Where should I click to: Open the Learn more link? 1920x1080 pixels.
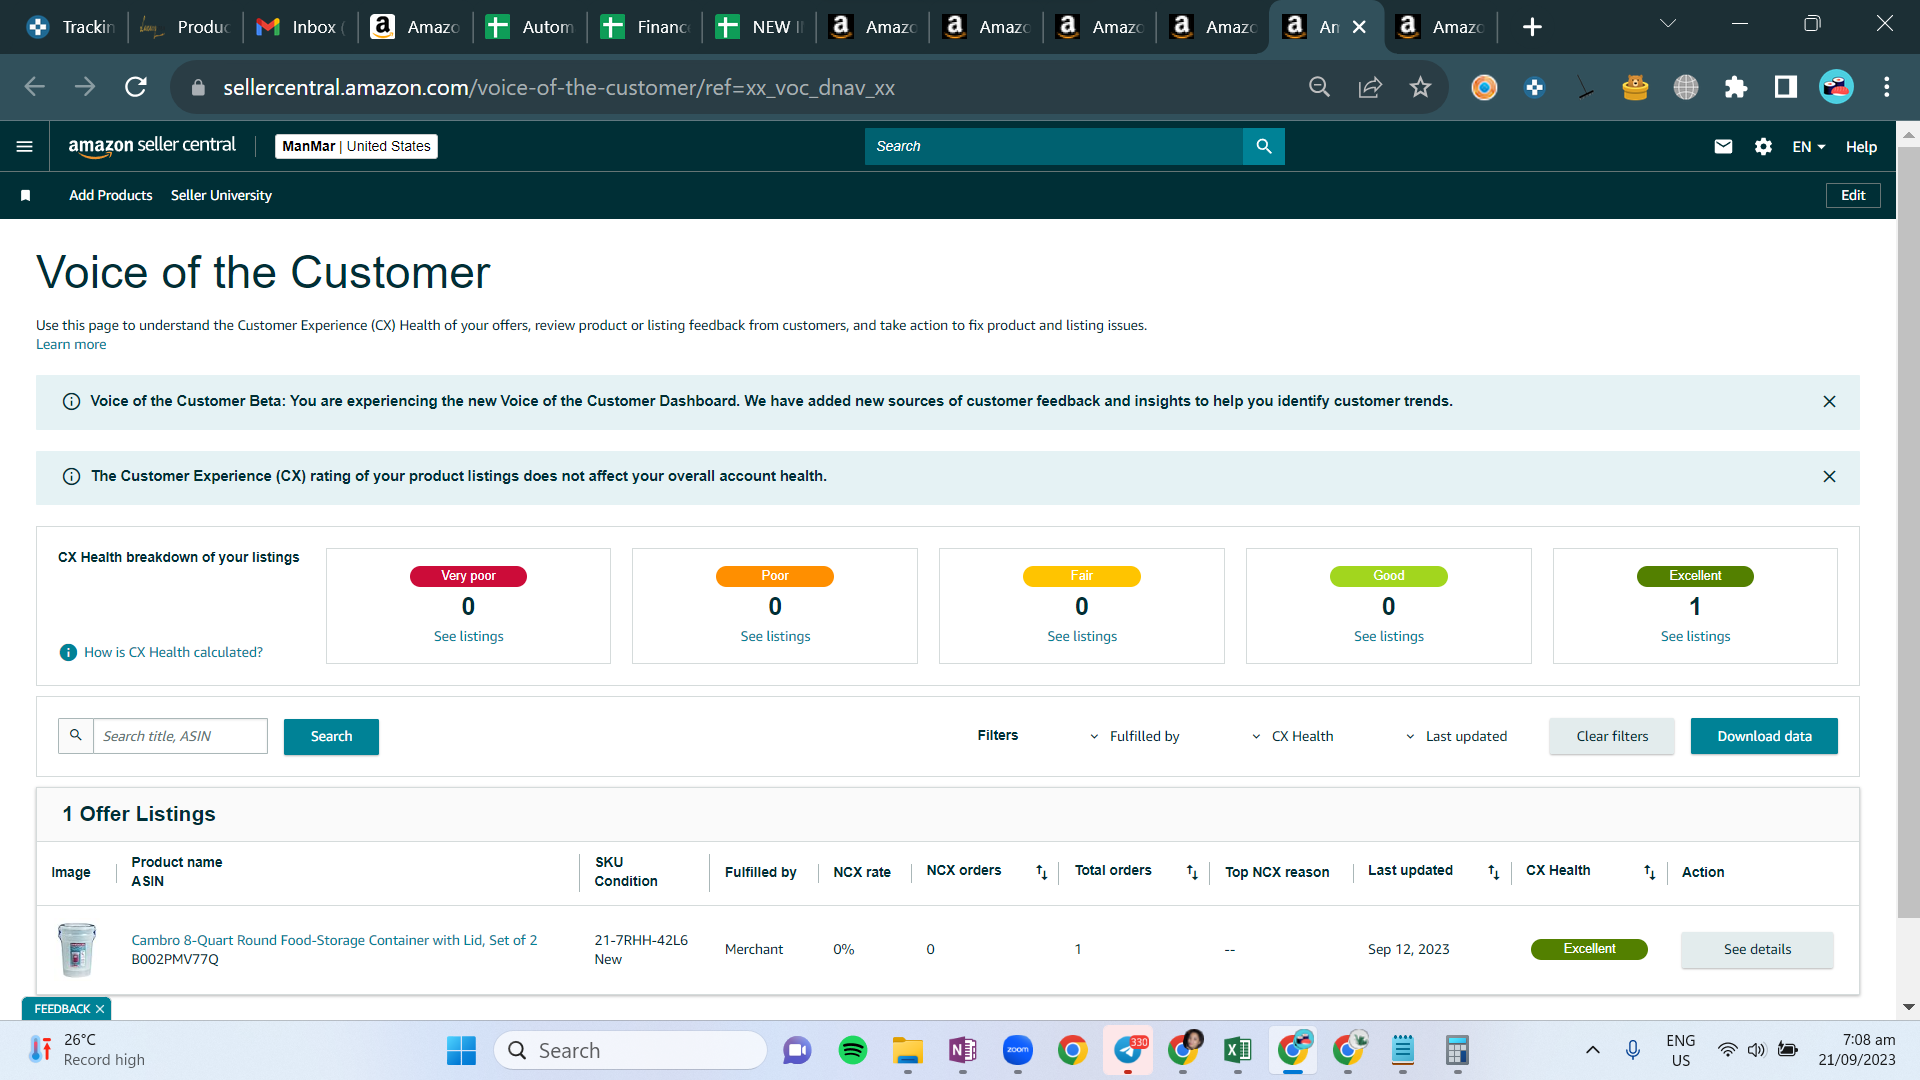coord(71,345)
